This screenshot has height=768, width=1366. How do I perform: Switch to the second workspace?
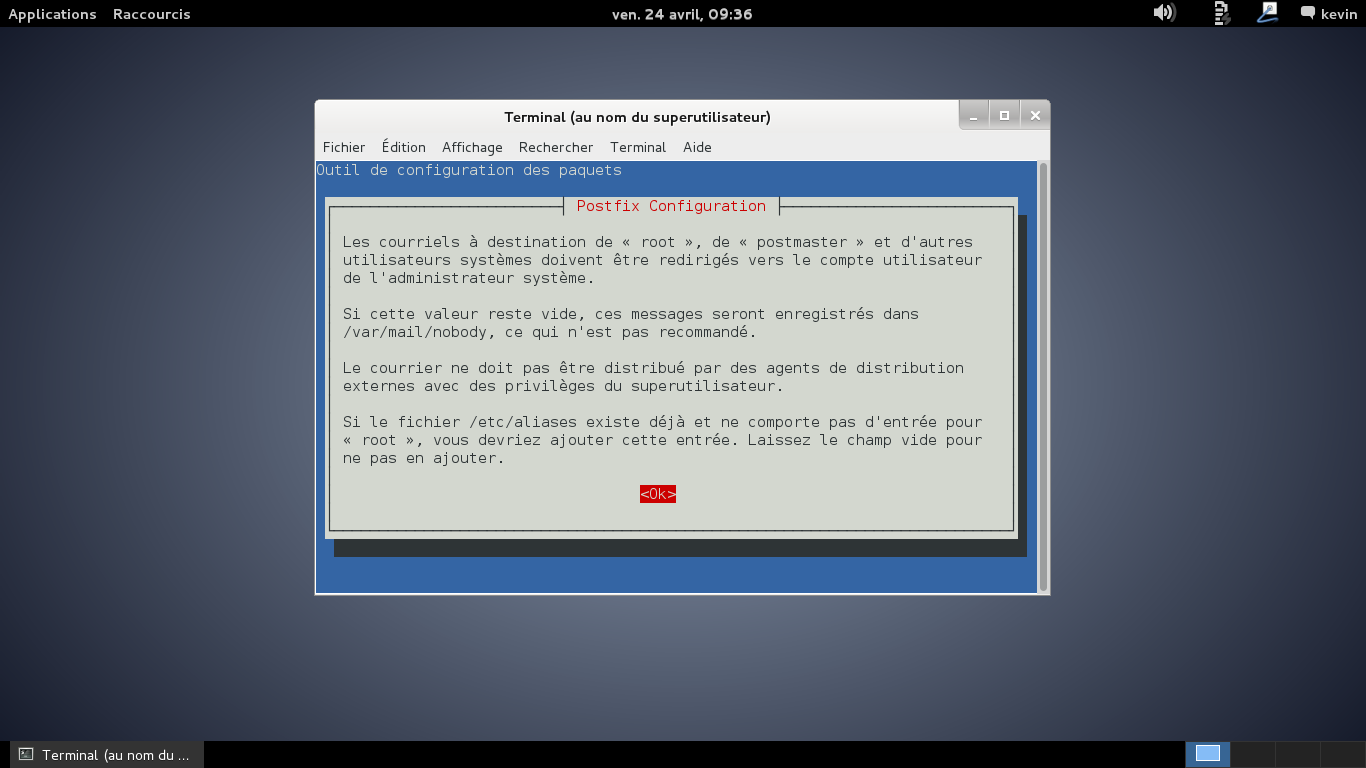(x=1252, y=754)
